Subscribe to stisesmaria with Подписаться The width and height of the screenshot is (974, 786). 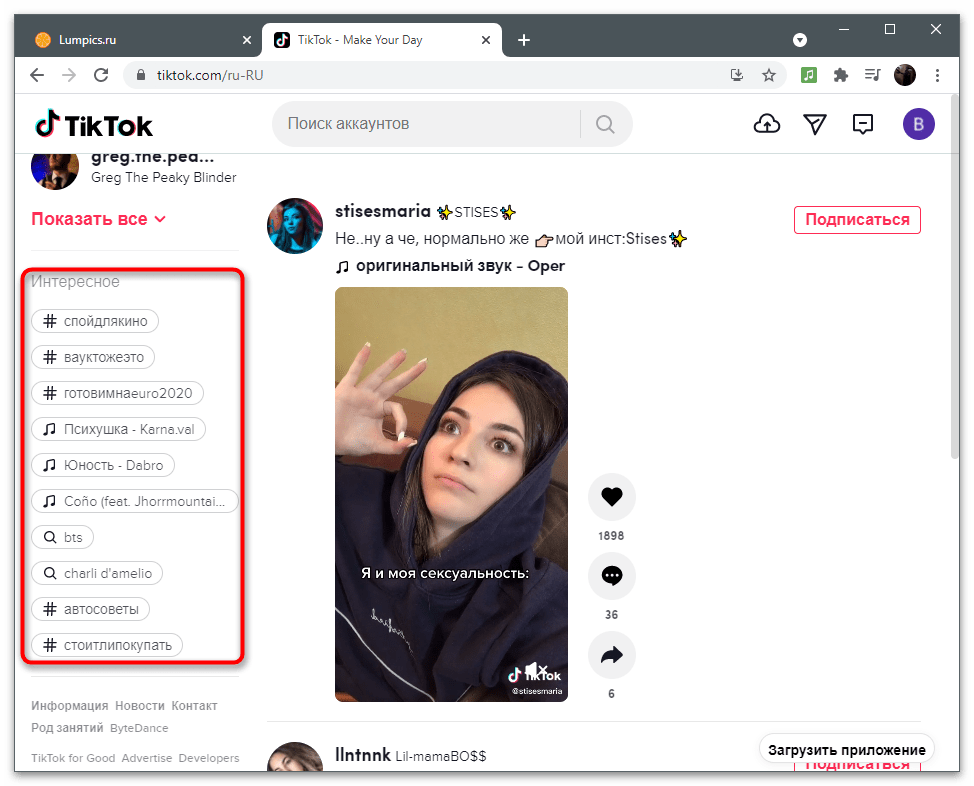[857, 220]
